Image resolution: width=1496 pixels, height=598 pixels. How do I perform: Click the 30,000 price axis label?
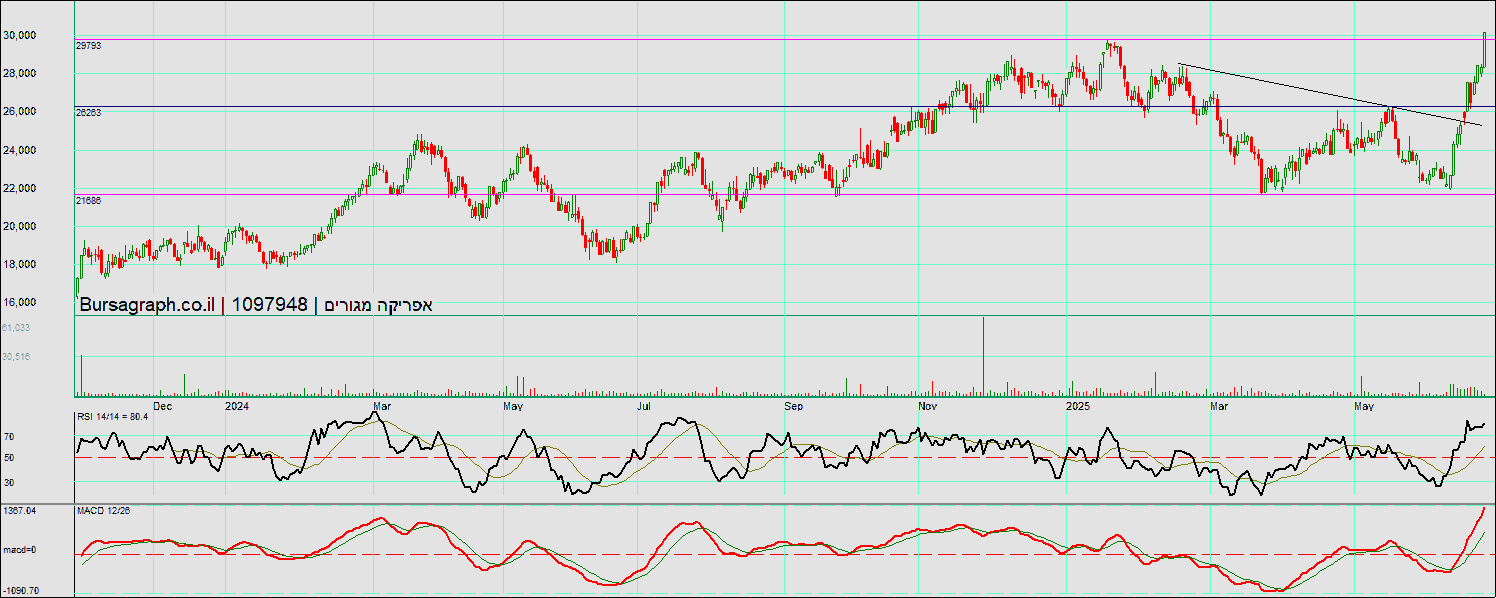pyautogui.click(x=20, y=35)
